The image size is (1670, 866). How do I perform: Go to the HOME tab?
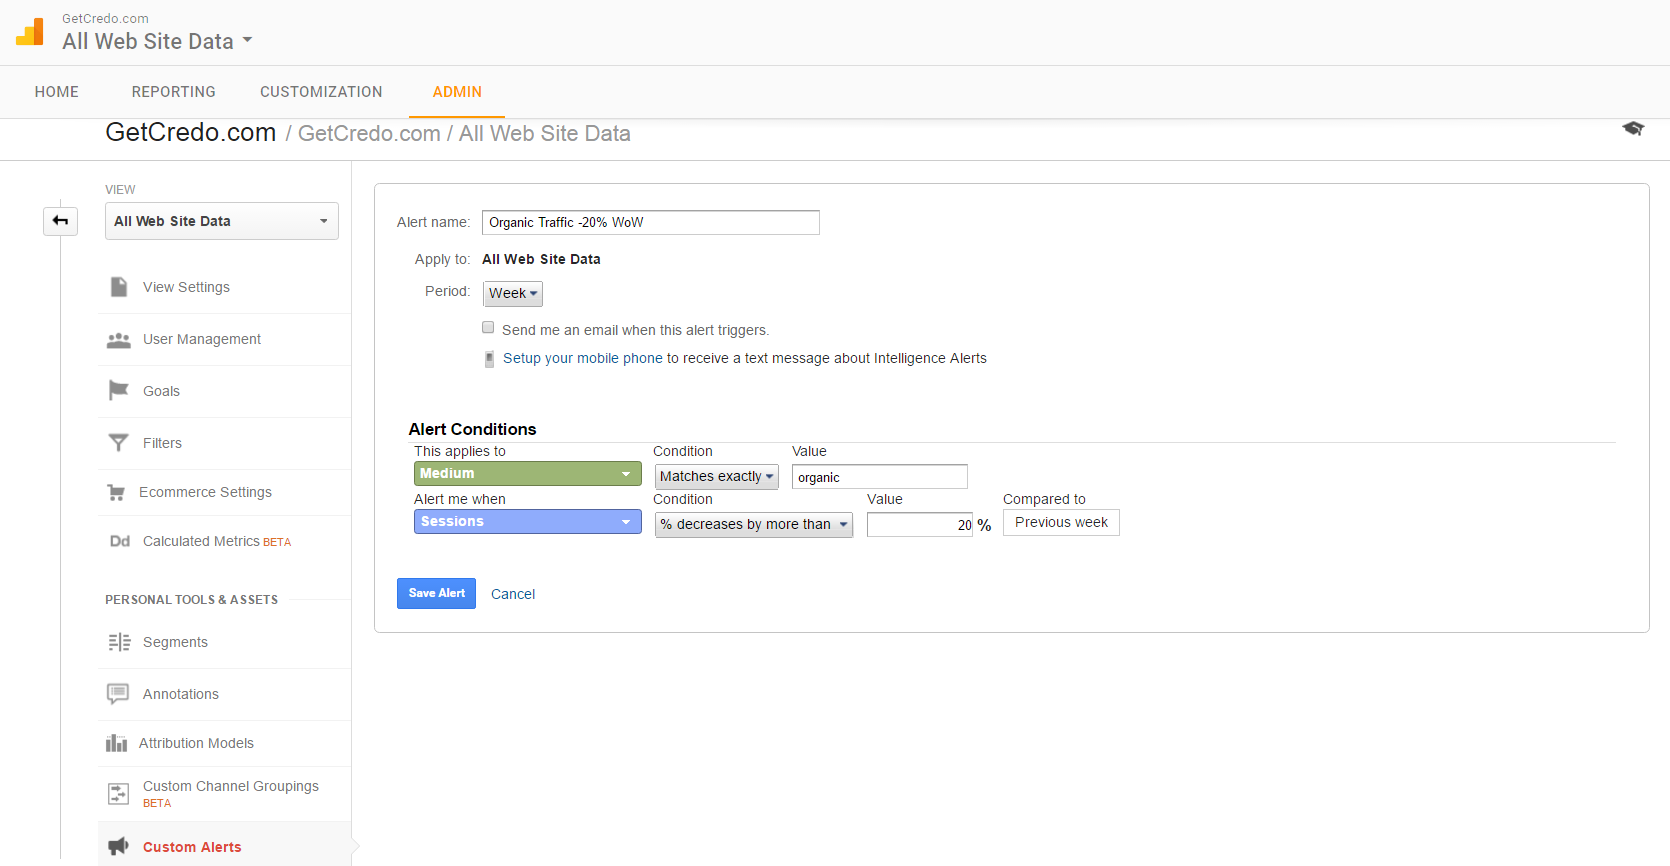(x=57, y=92)
